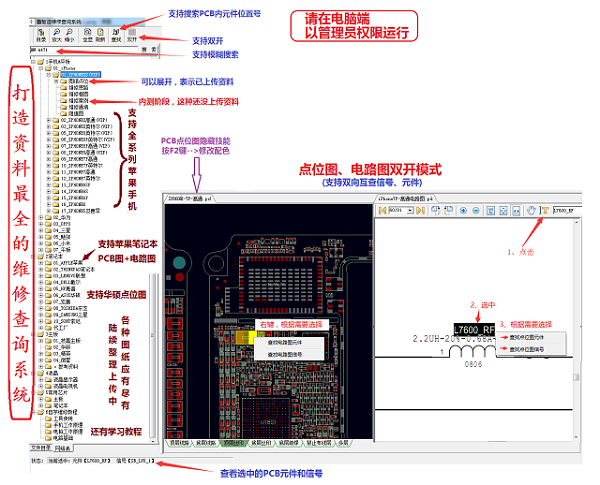
Task: Click the middle fit-view icon in schematic toolbar
Action: [x=504, y=211]
